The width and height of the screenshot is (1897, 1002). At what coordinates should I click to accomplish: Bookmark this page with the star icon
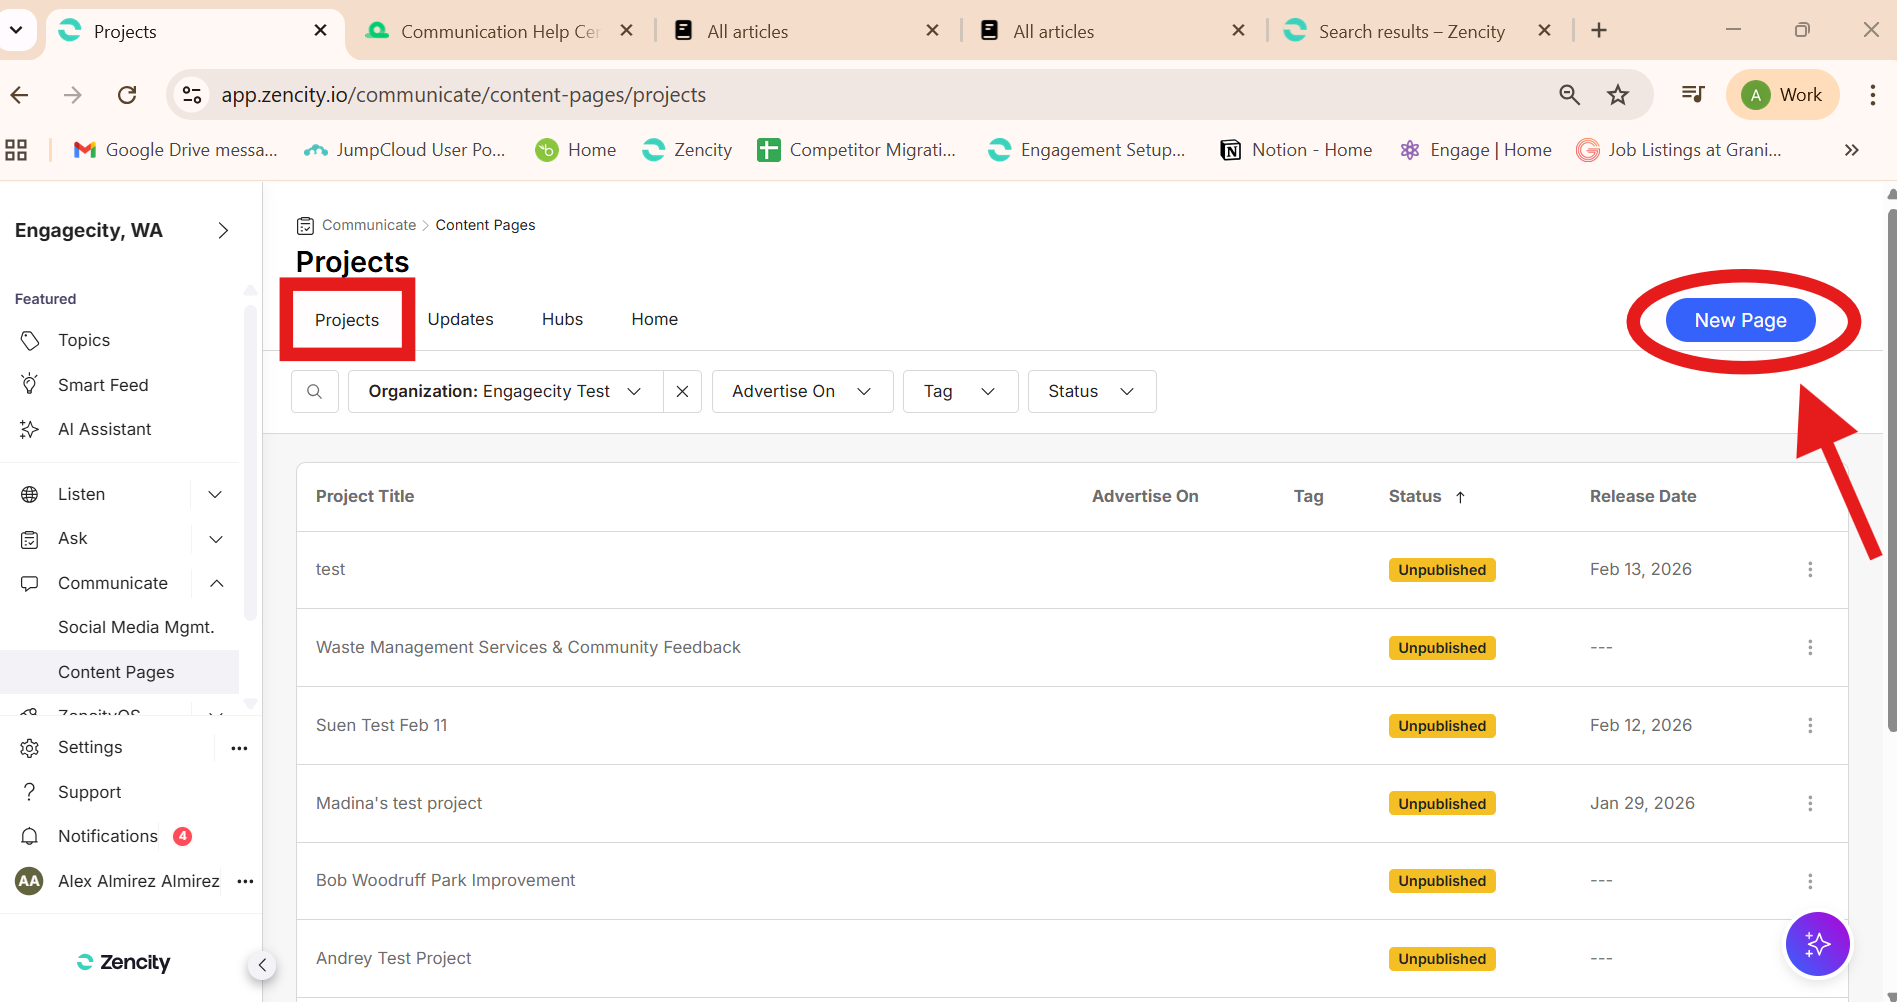coord(1617,95)
